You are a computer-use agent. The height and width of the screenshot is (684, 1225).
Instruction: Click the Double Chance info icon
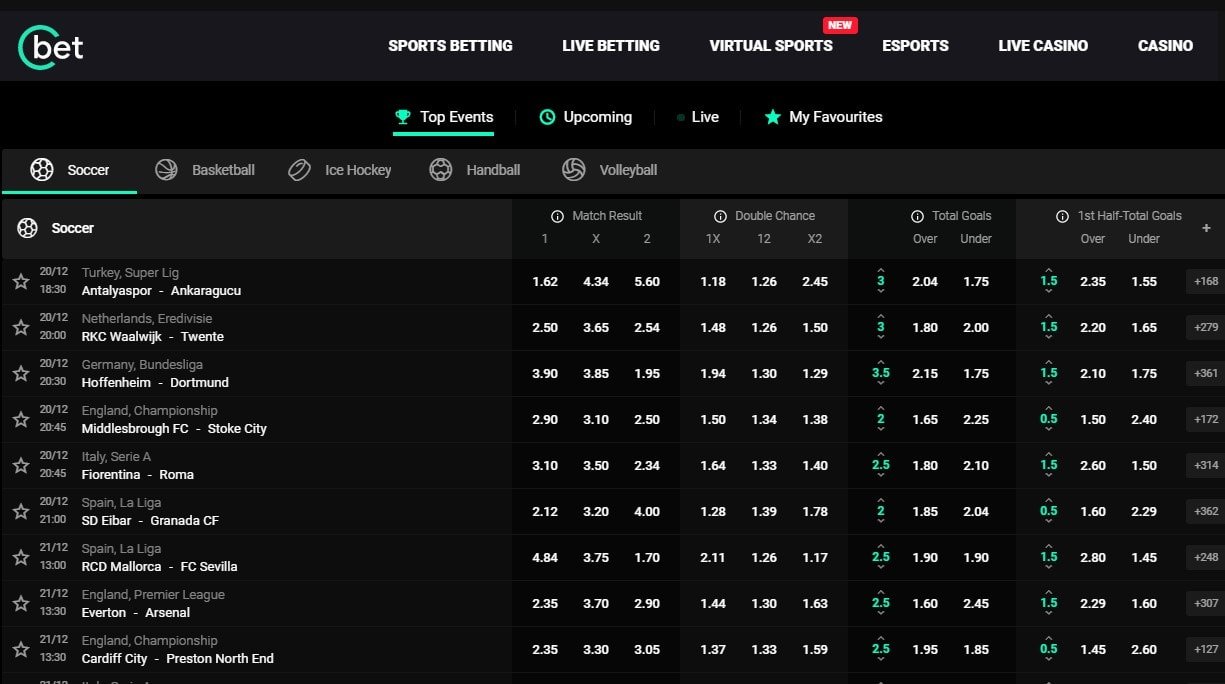click(720, 216)
